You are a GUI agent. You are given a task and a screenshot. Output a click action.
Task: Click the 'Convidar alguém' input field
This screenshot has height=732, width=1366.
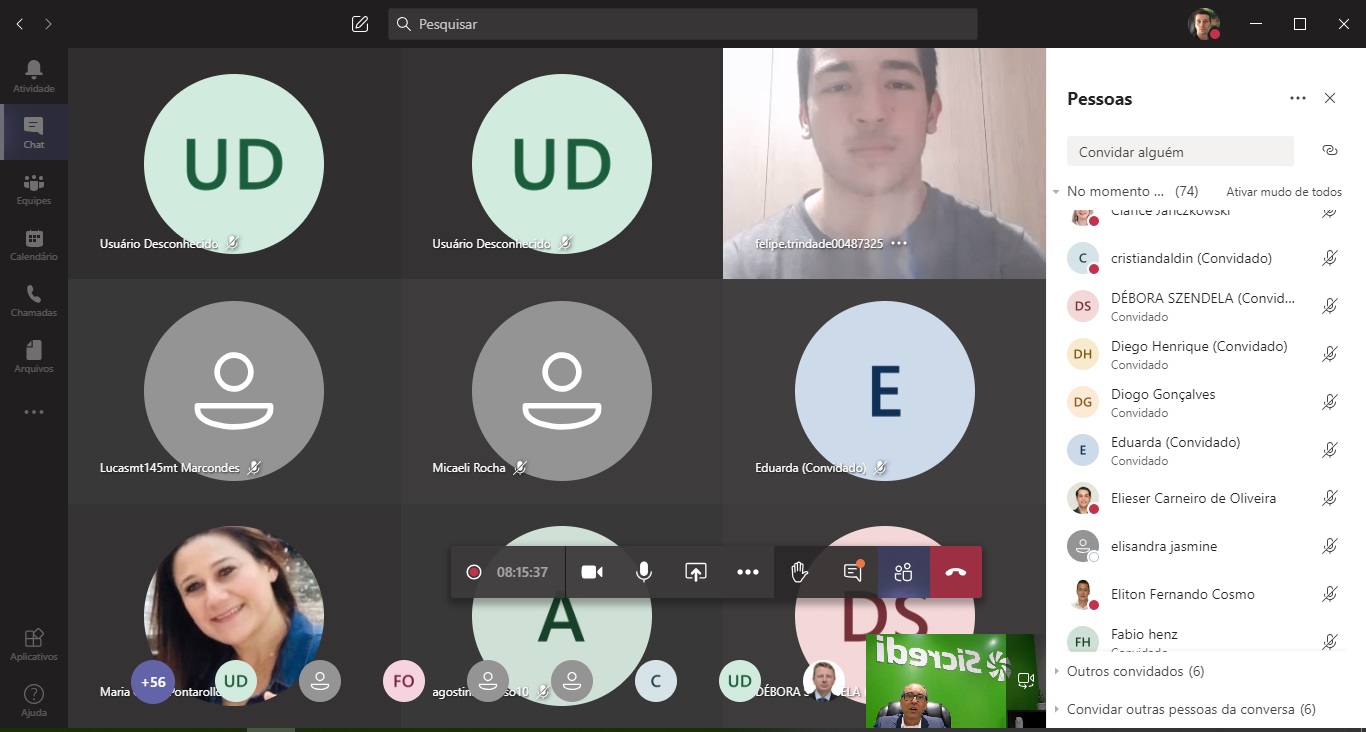pos(1180,152)
